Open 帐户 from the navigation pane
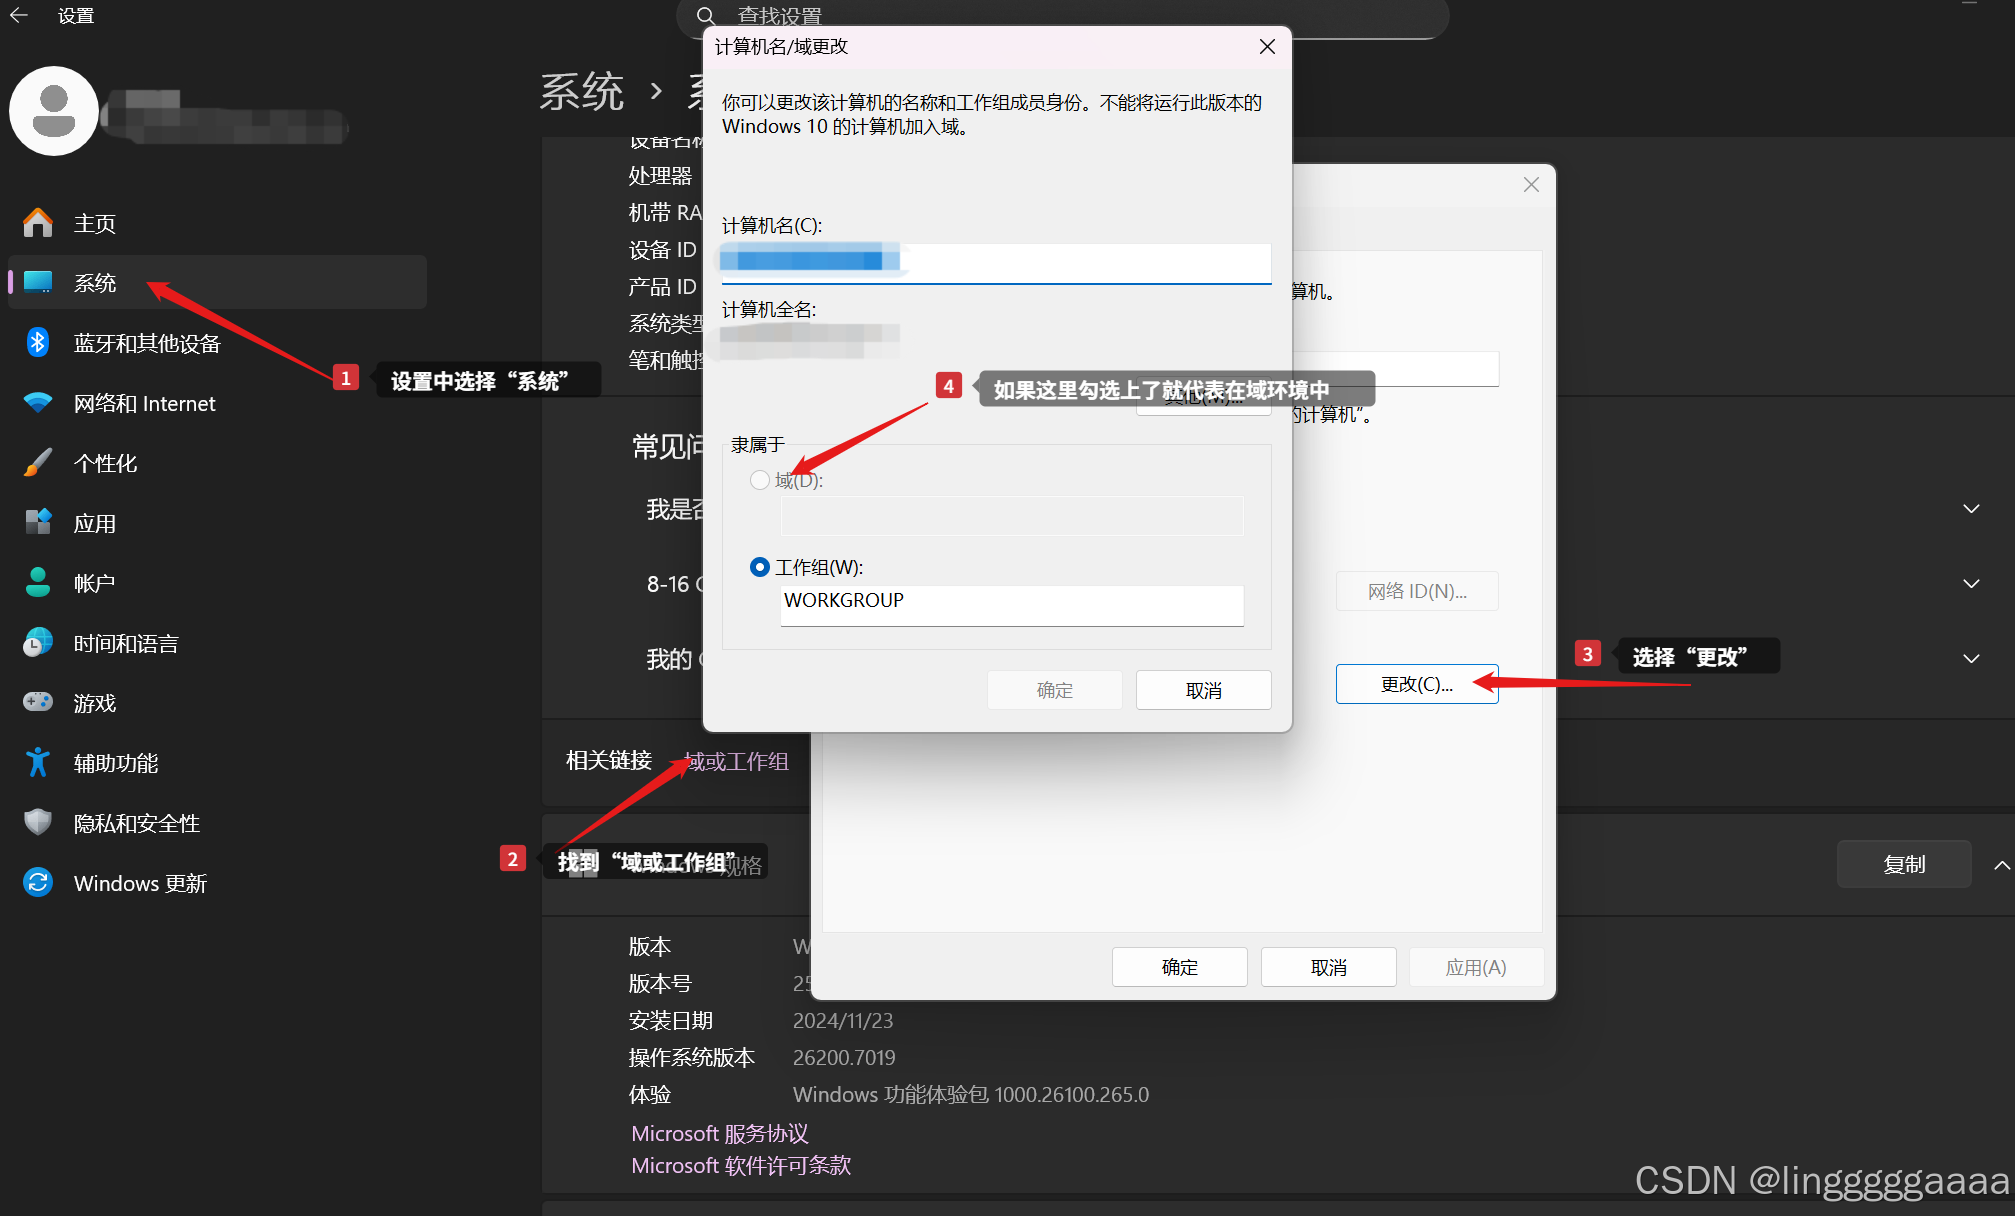Image resolution: width=2015 pixels, height=1216 pixels. click(x=94, y=582)
